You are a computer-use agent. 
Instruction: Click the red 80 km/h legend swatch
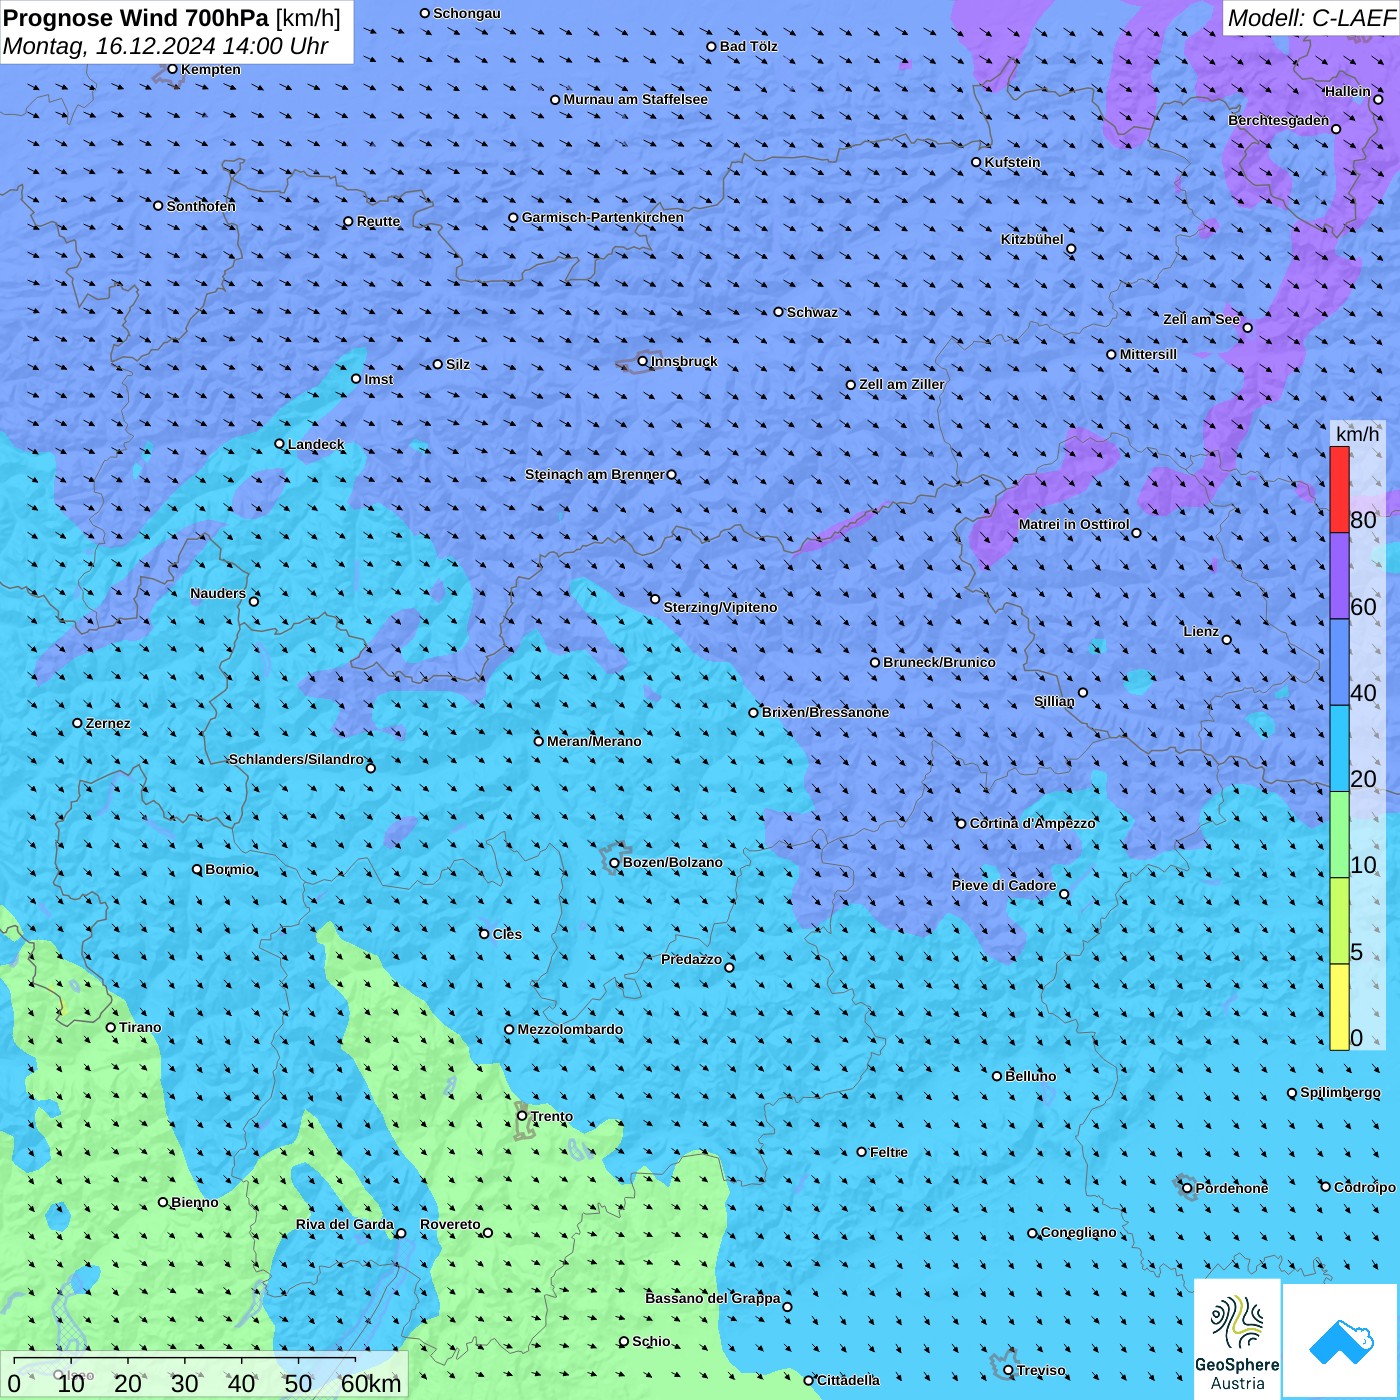pos(1339,489)
